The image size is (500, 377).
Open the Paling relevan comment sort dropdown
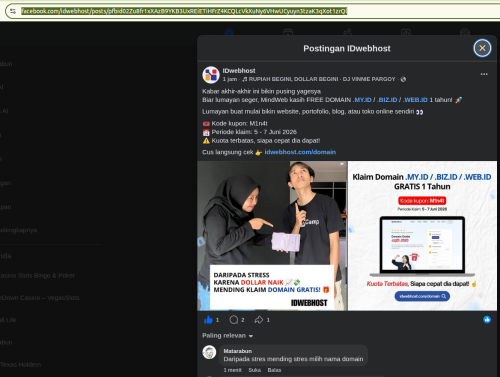[x=227, y=336]
